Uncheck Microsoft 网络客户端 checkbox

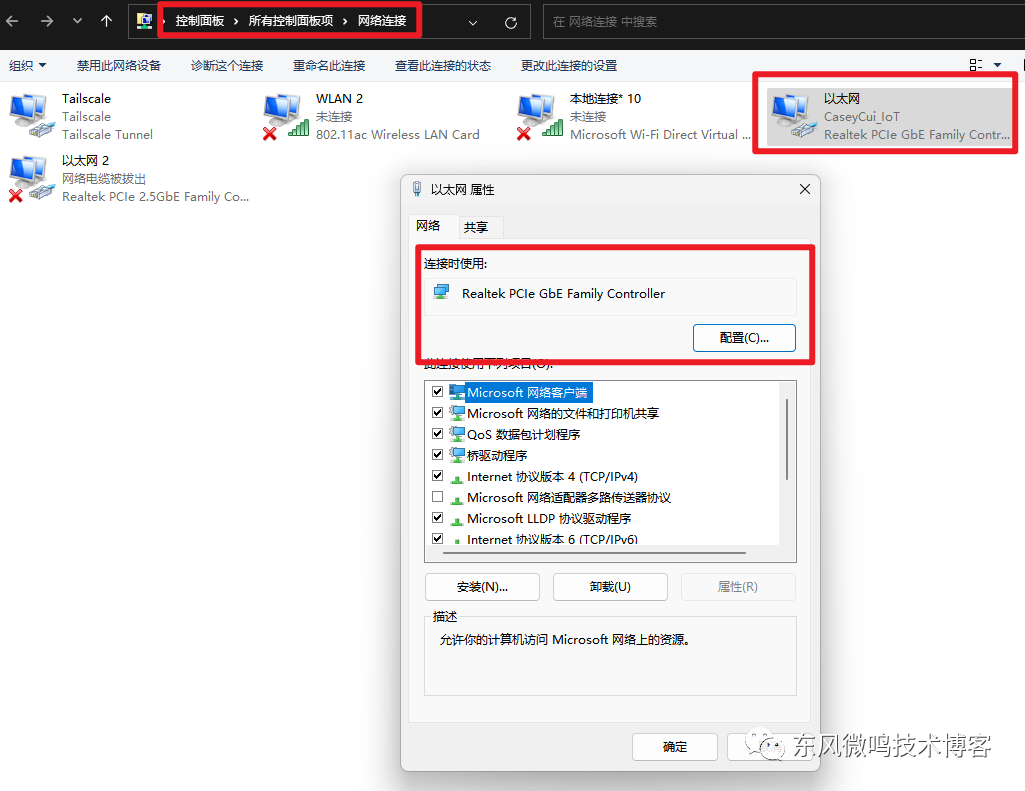438,392
